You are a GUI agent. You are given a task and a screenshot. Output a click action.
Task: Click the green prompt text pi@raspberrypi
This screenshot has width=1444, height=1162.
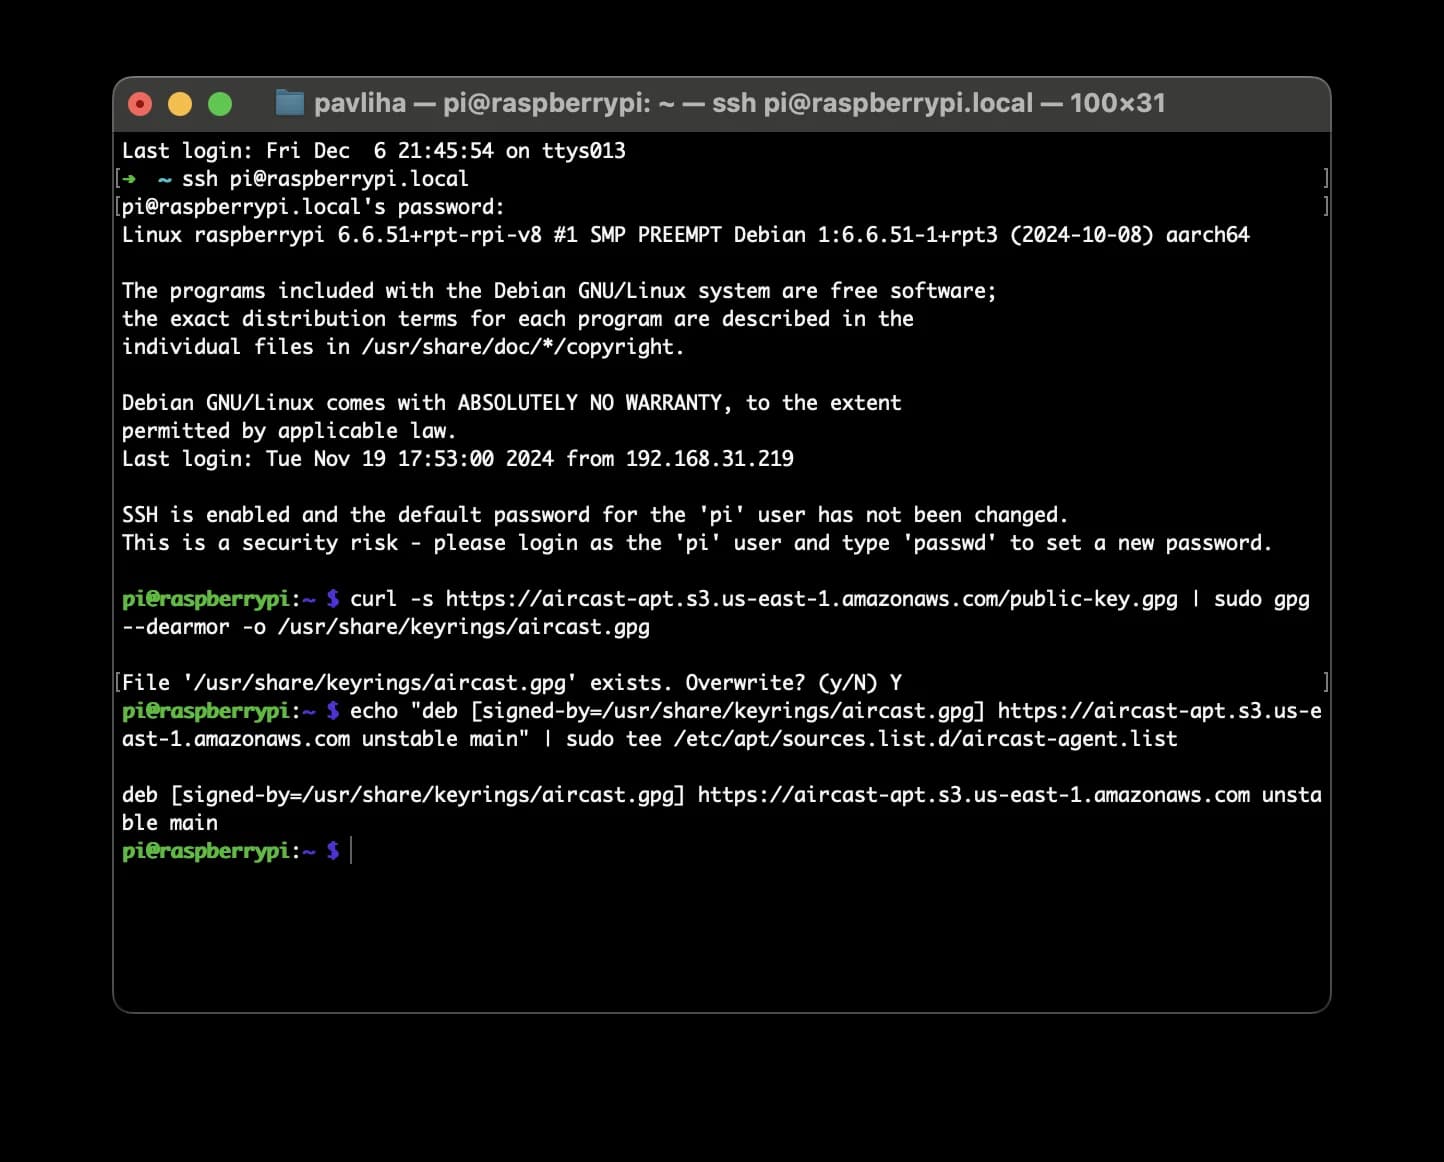204,598
